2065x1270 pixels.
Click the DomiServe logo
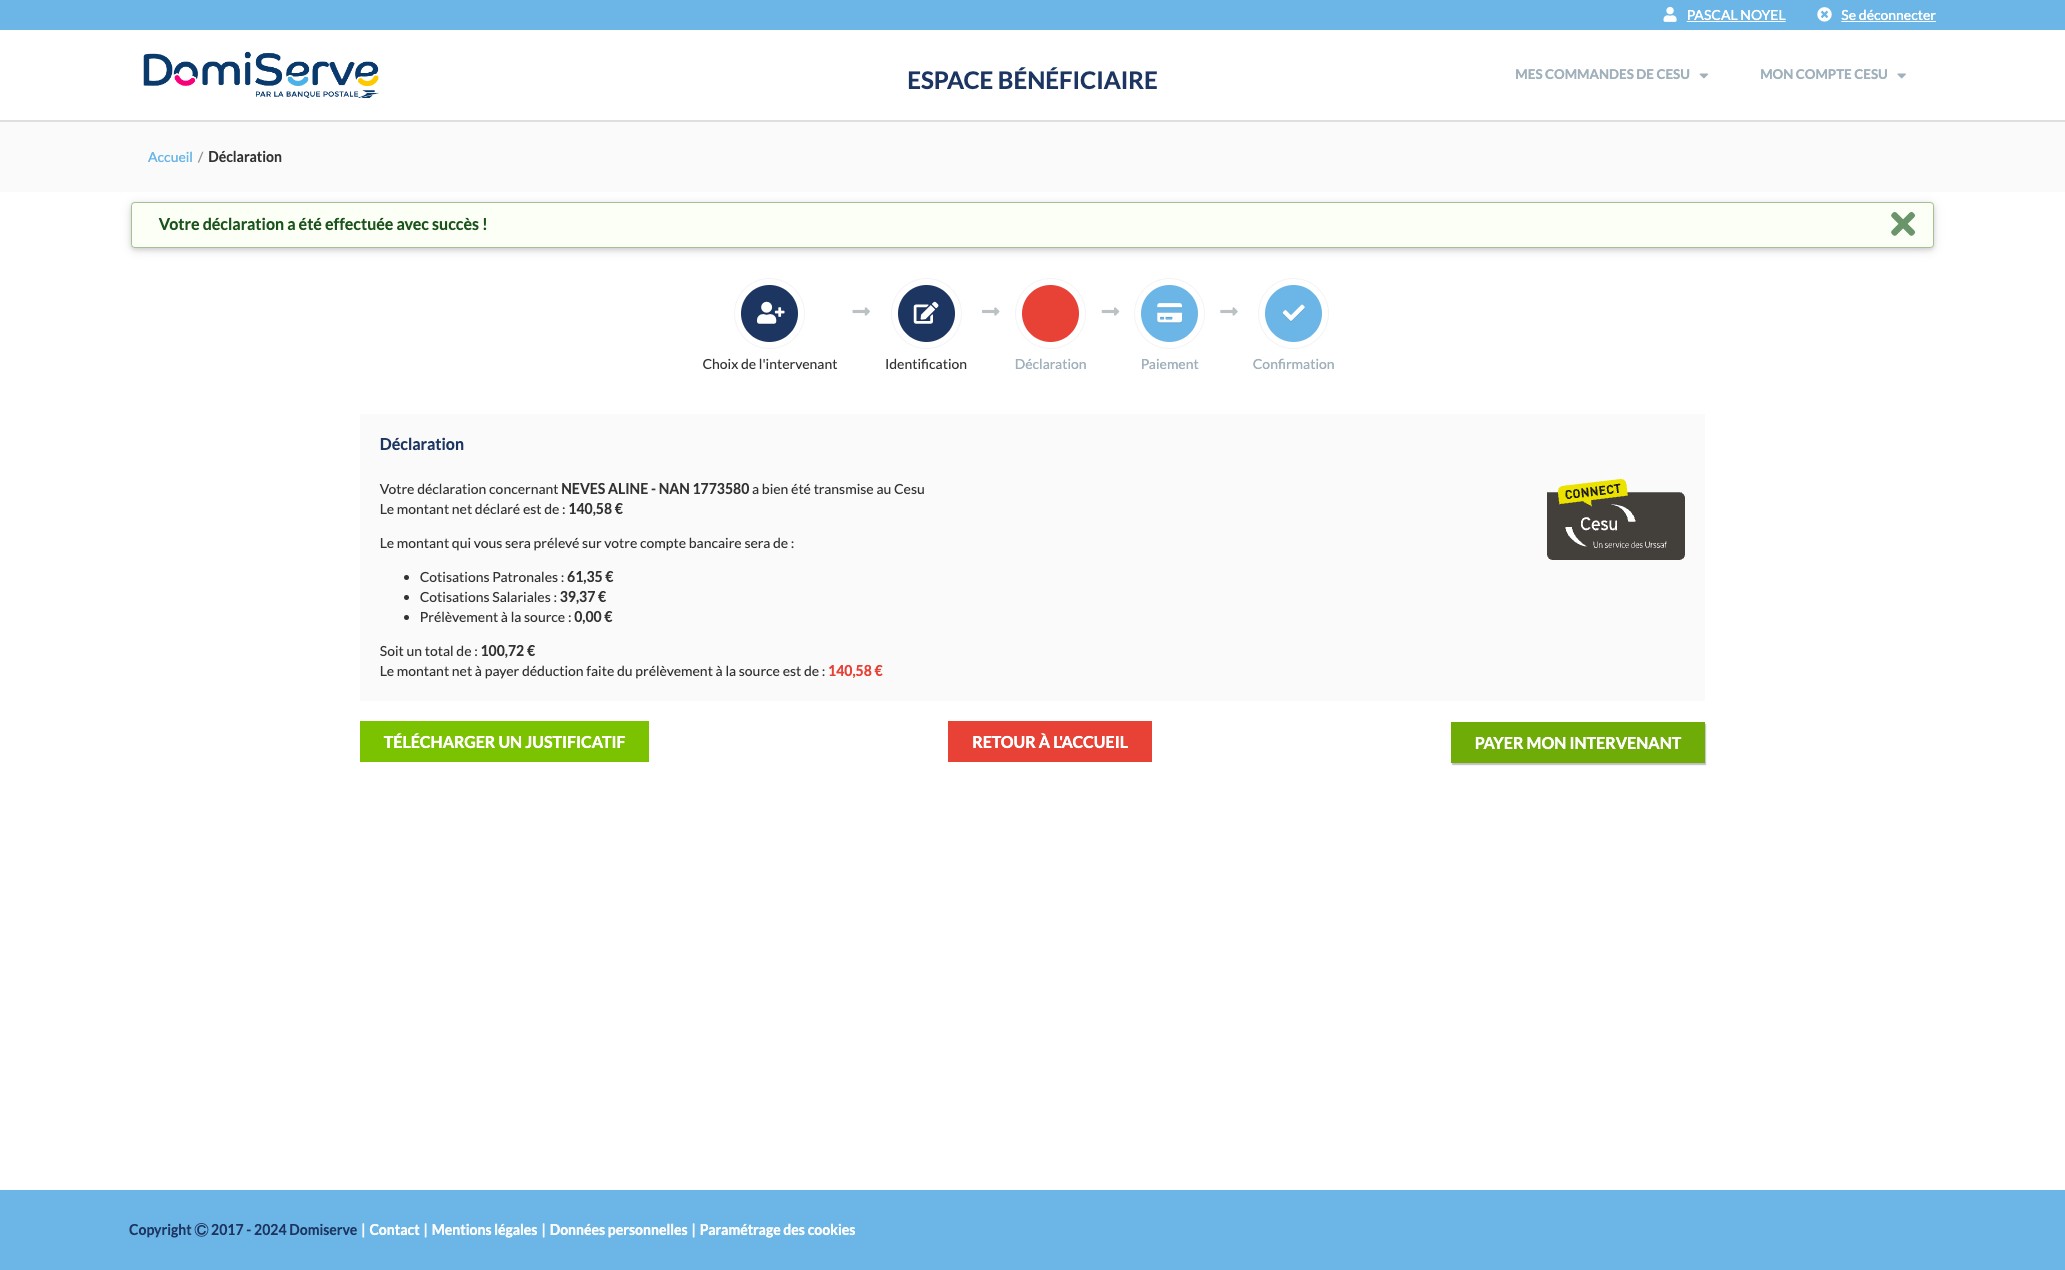pyautogui.click(x=258, y=75)
